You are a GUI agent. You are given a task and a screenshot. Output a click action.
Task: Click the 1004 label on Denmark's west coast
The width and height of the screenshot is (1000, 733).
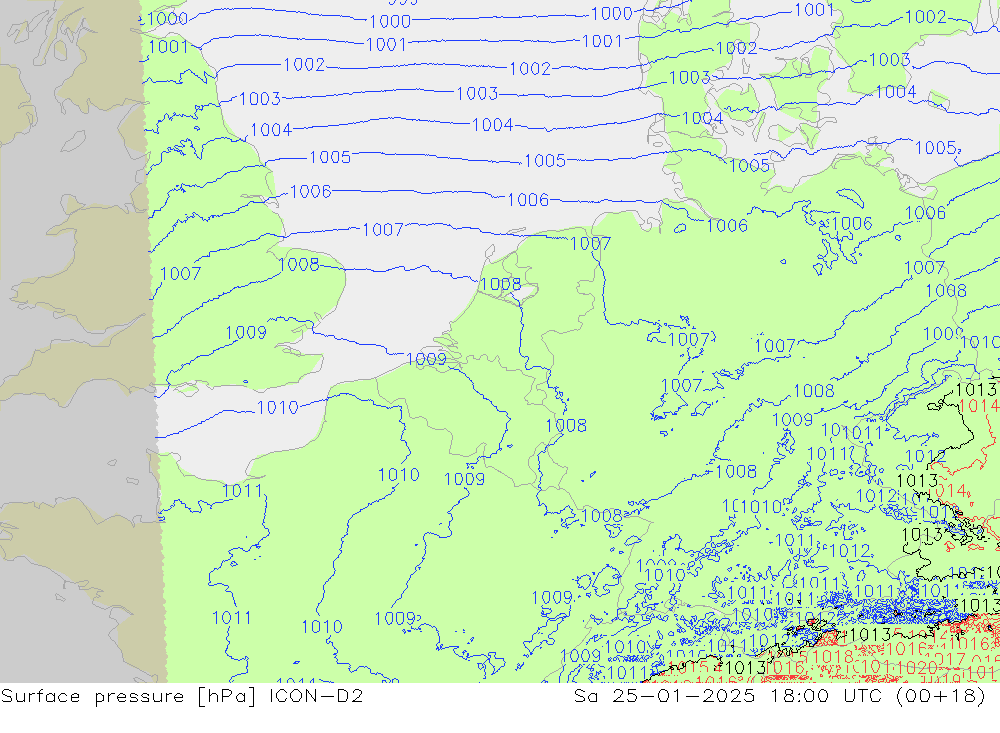tap(702, 118)
